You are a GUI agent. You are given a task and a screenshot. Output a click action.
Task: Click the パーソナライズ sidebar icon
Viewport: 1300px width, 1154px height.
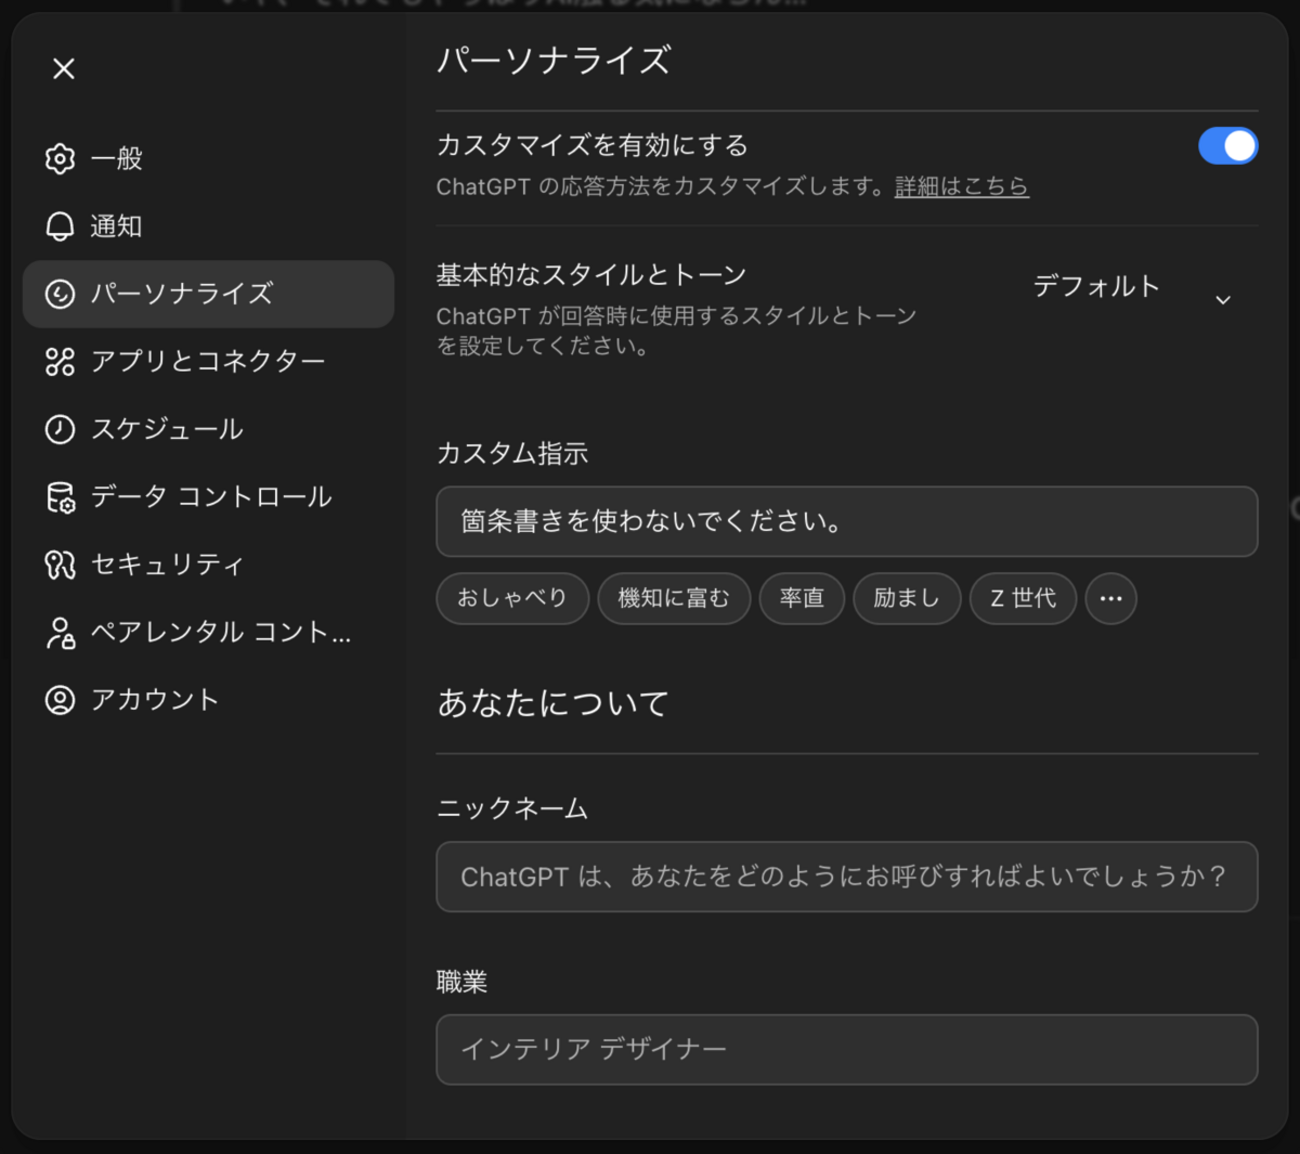[60, 294]
